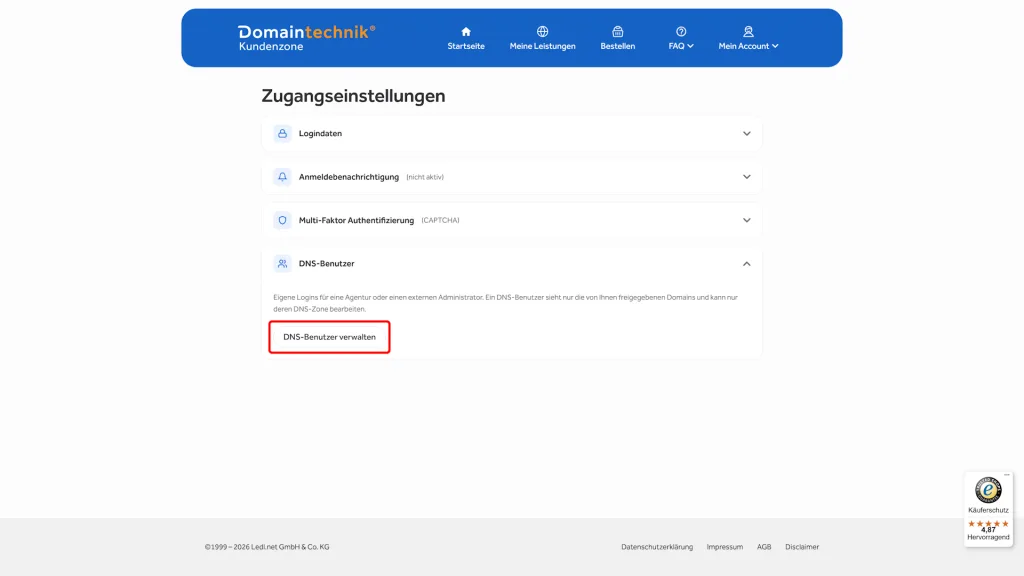Open the AGB footer link
The image size is (1024, 576).
click(763, 547)
